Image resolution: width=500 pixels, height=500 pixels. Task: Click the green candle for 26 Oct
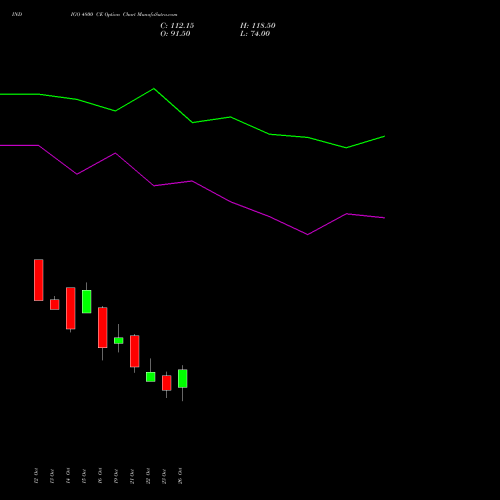tap(183, 379)
